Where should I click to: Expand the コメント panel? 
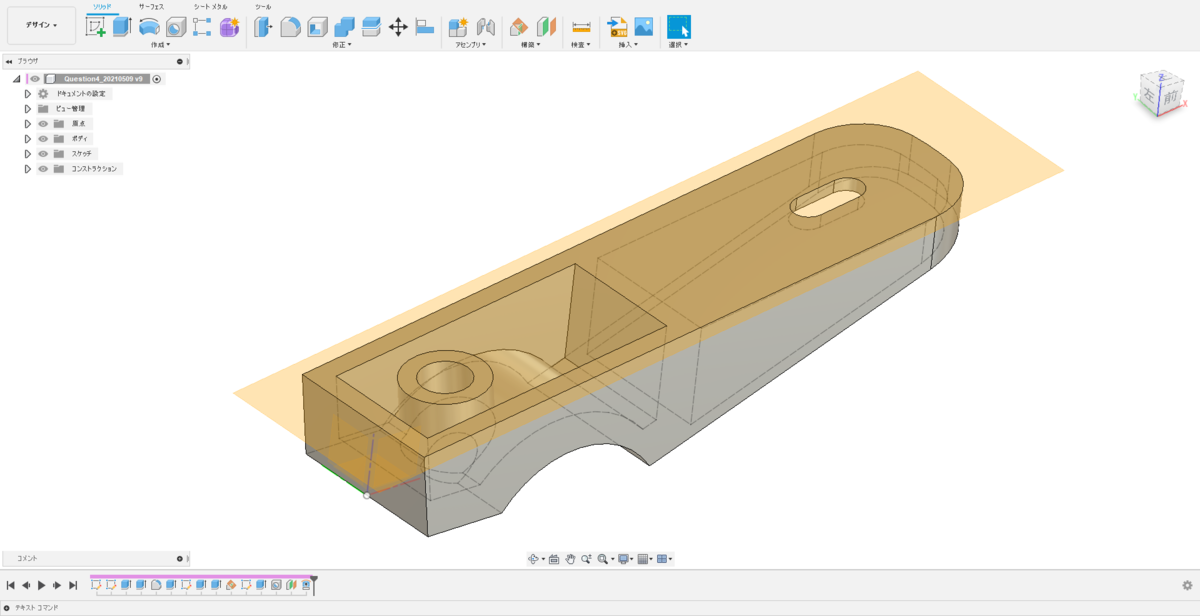[180, 558]
